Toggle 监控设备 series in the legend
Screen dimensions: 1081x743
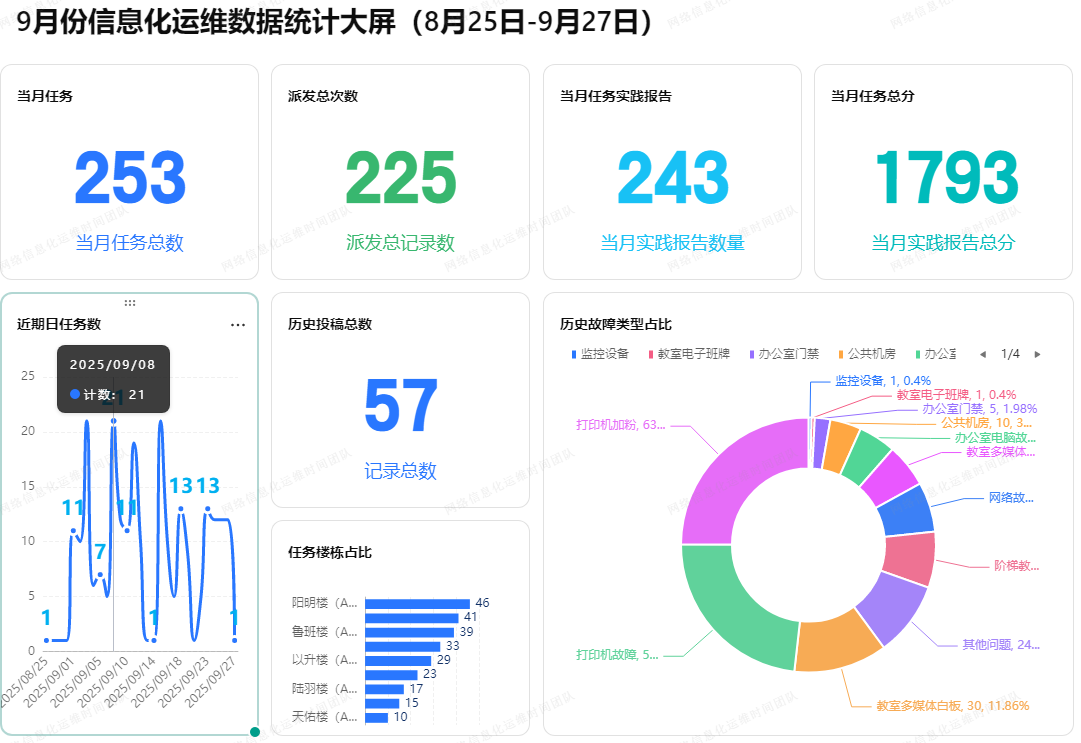coord(600,354)
